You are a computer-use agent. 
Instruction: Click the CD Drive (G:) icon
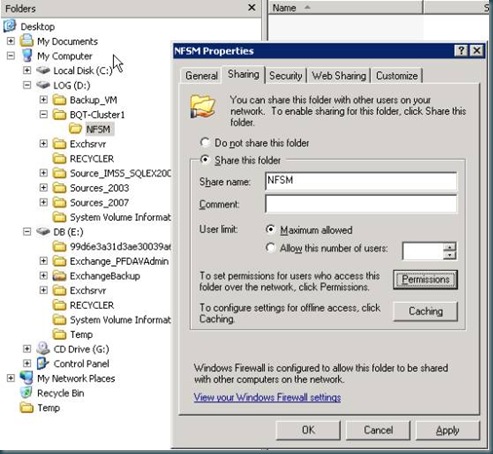click(x=43, y=348)
